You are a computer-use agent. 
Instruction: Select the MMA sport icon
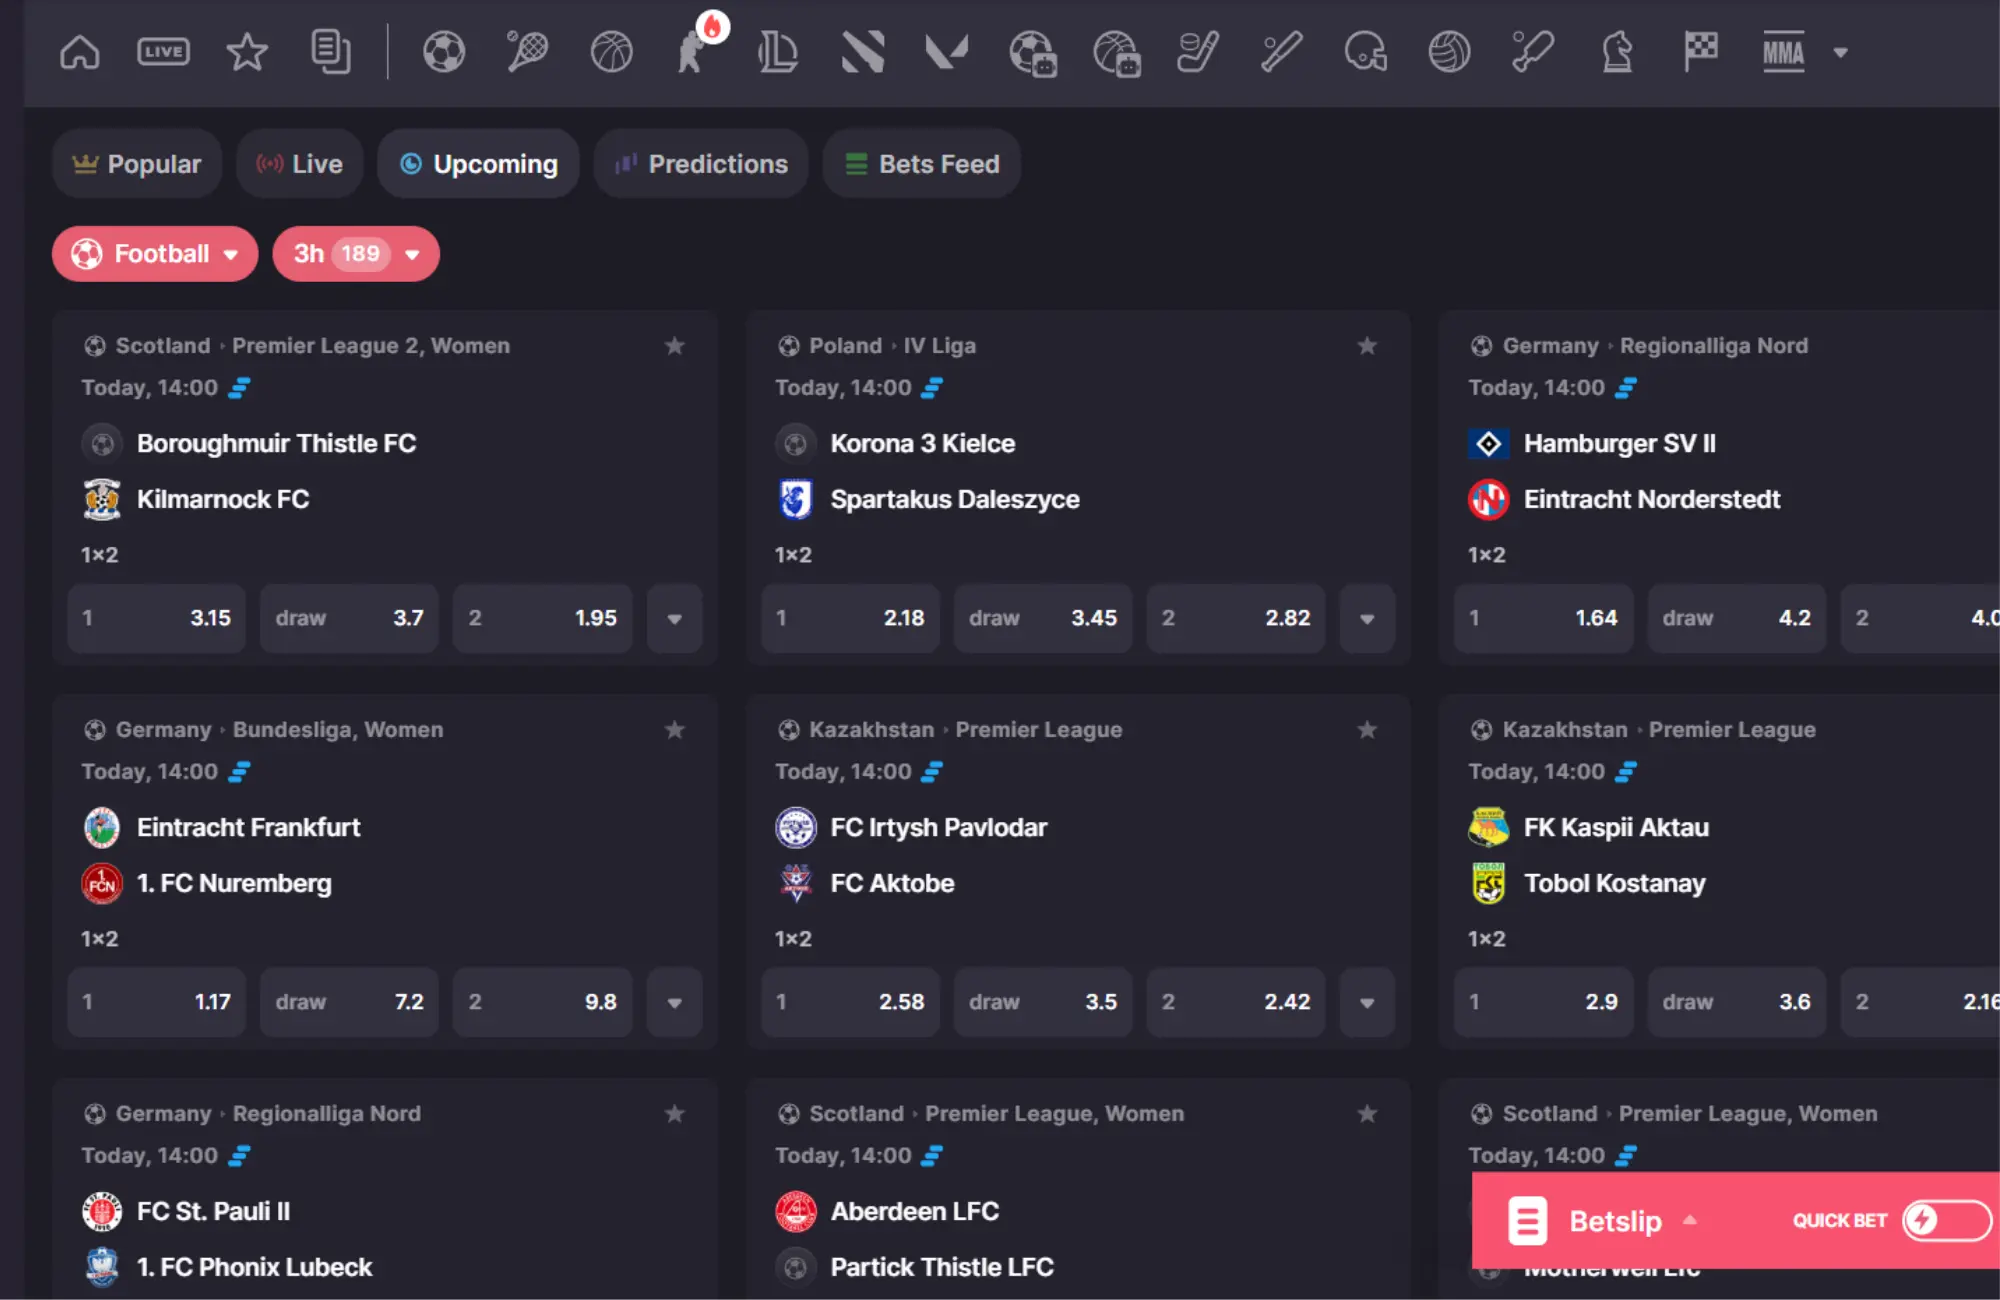click(1783, 52)
